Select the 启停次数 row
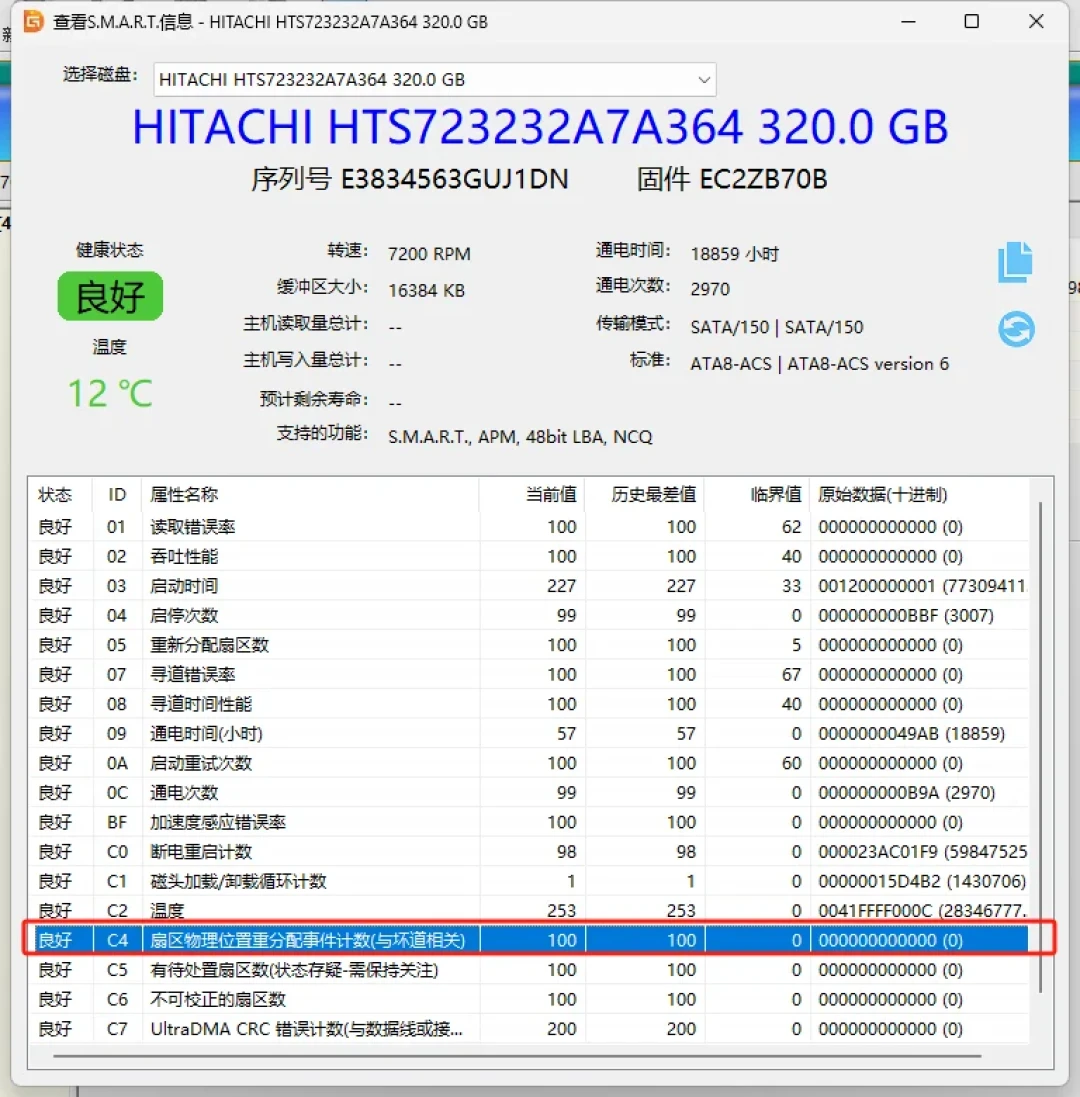This screenshot has height=1097, width=1080. pyautogui.click(x=529, y=615)
